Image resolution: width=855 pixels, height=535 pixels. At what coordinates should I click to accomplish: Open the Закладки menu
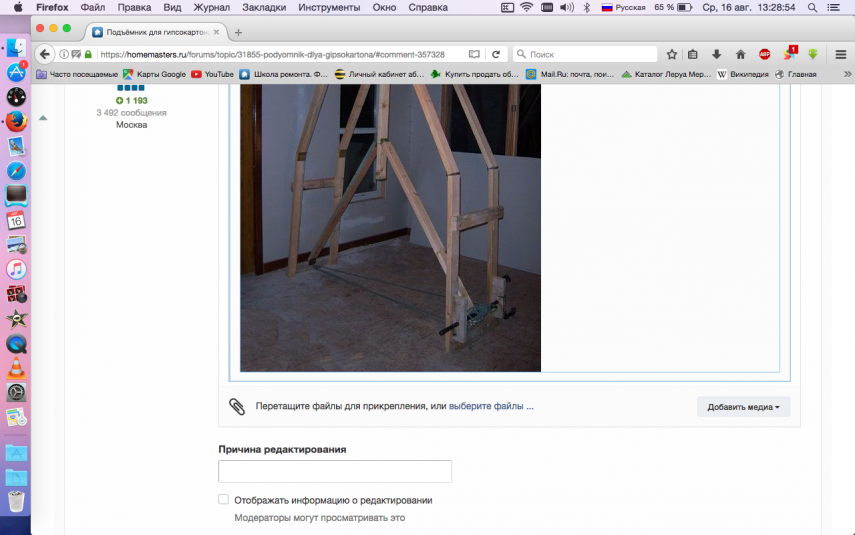pyautogui.click(x=264, y=8)
